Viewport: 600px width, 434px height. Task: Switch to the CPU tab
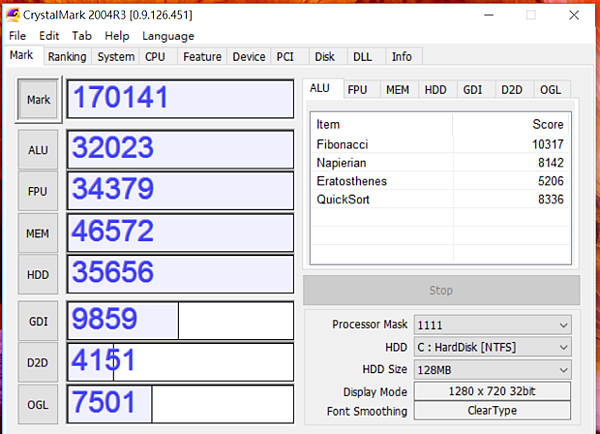(158, 57)
